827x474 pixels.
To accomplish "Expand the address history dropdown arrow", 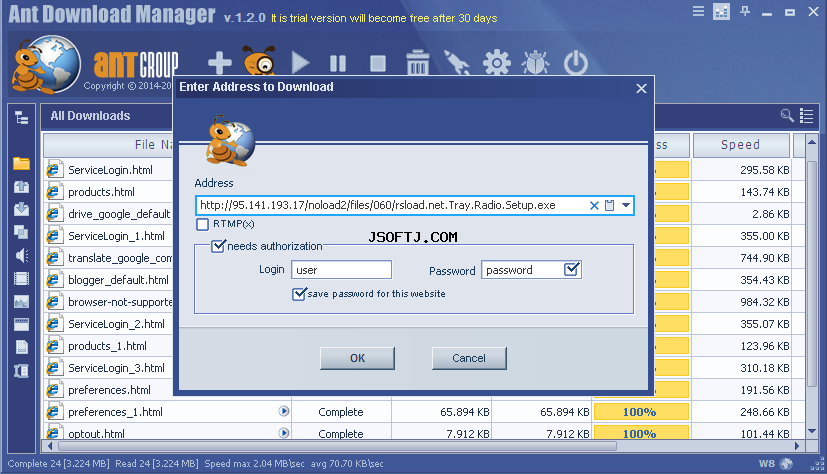I will 626,205.
